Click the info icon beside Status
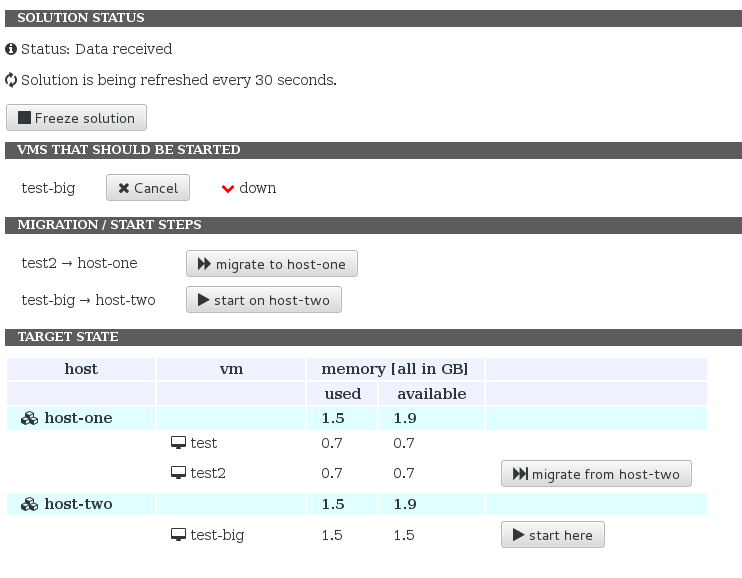Screen dimensions: 742x578 click(x=11, y=49)
